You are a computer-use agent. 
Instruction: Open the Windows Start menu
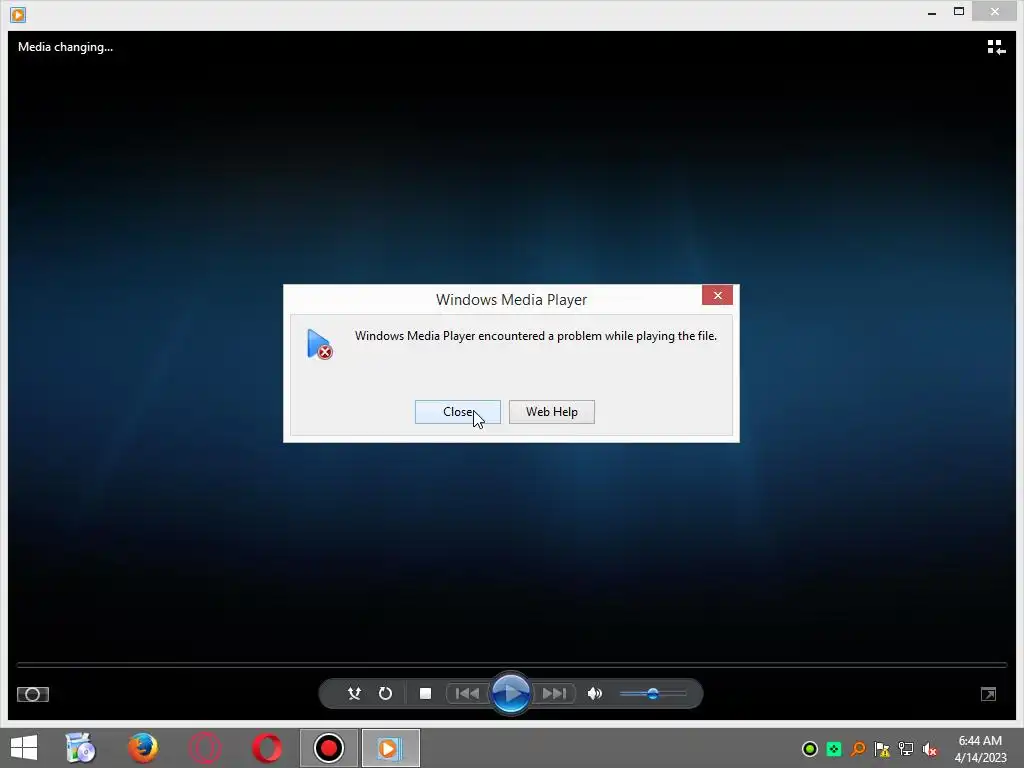(24, 748)
